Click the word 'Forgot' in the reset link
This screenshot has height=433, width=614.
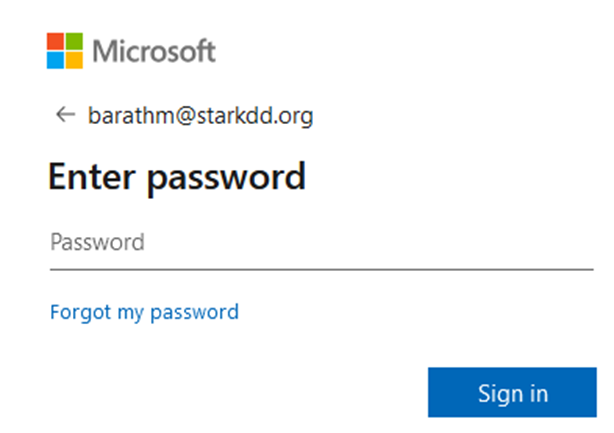pyautogui.click(x=81, y=312)
